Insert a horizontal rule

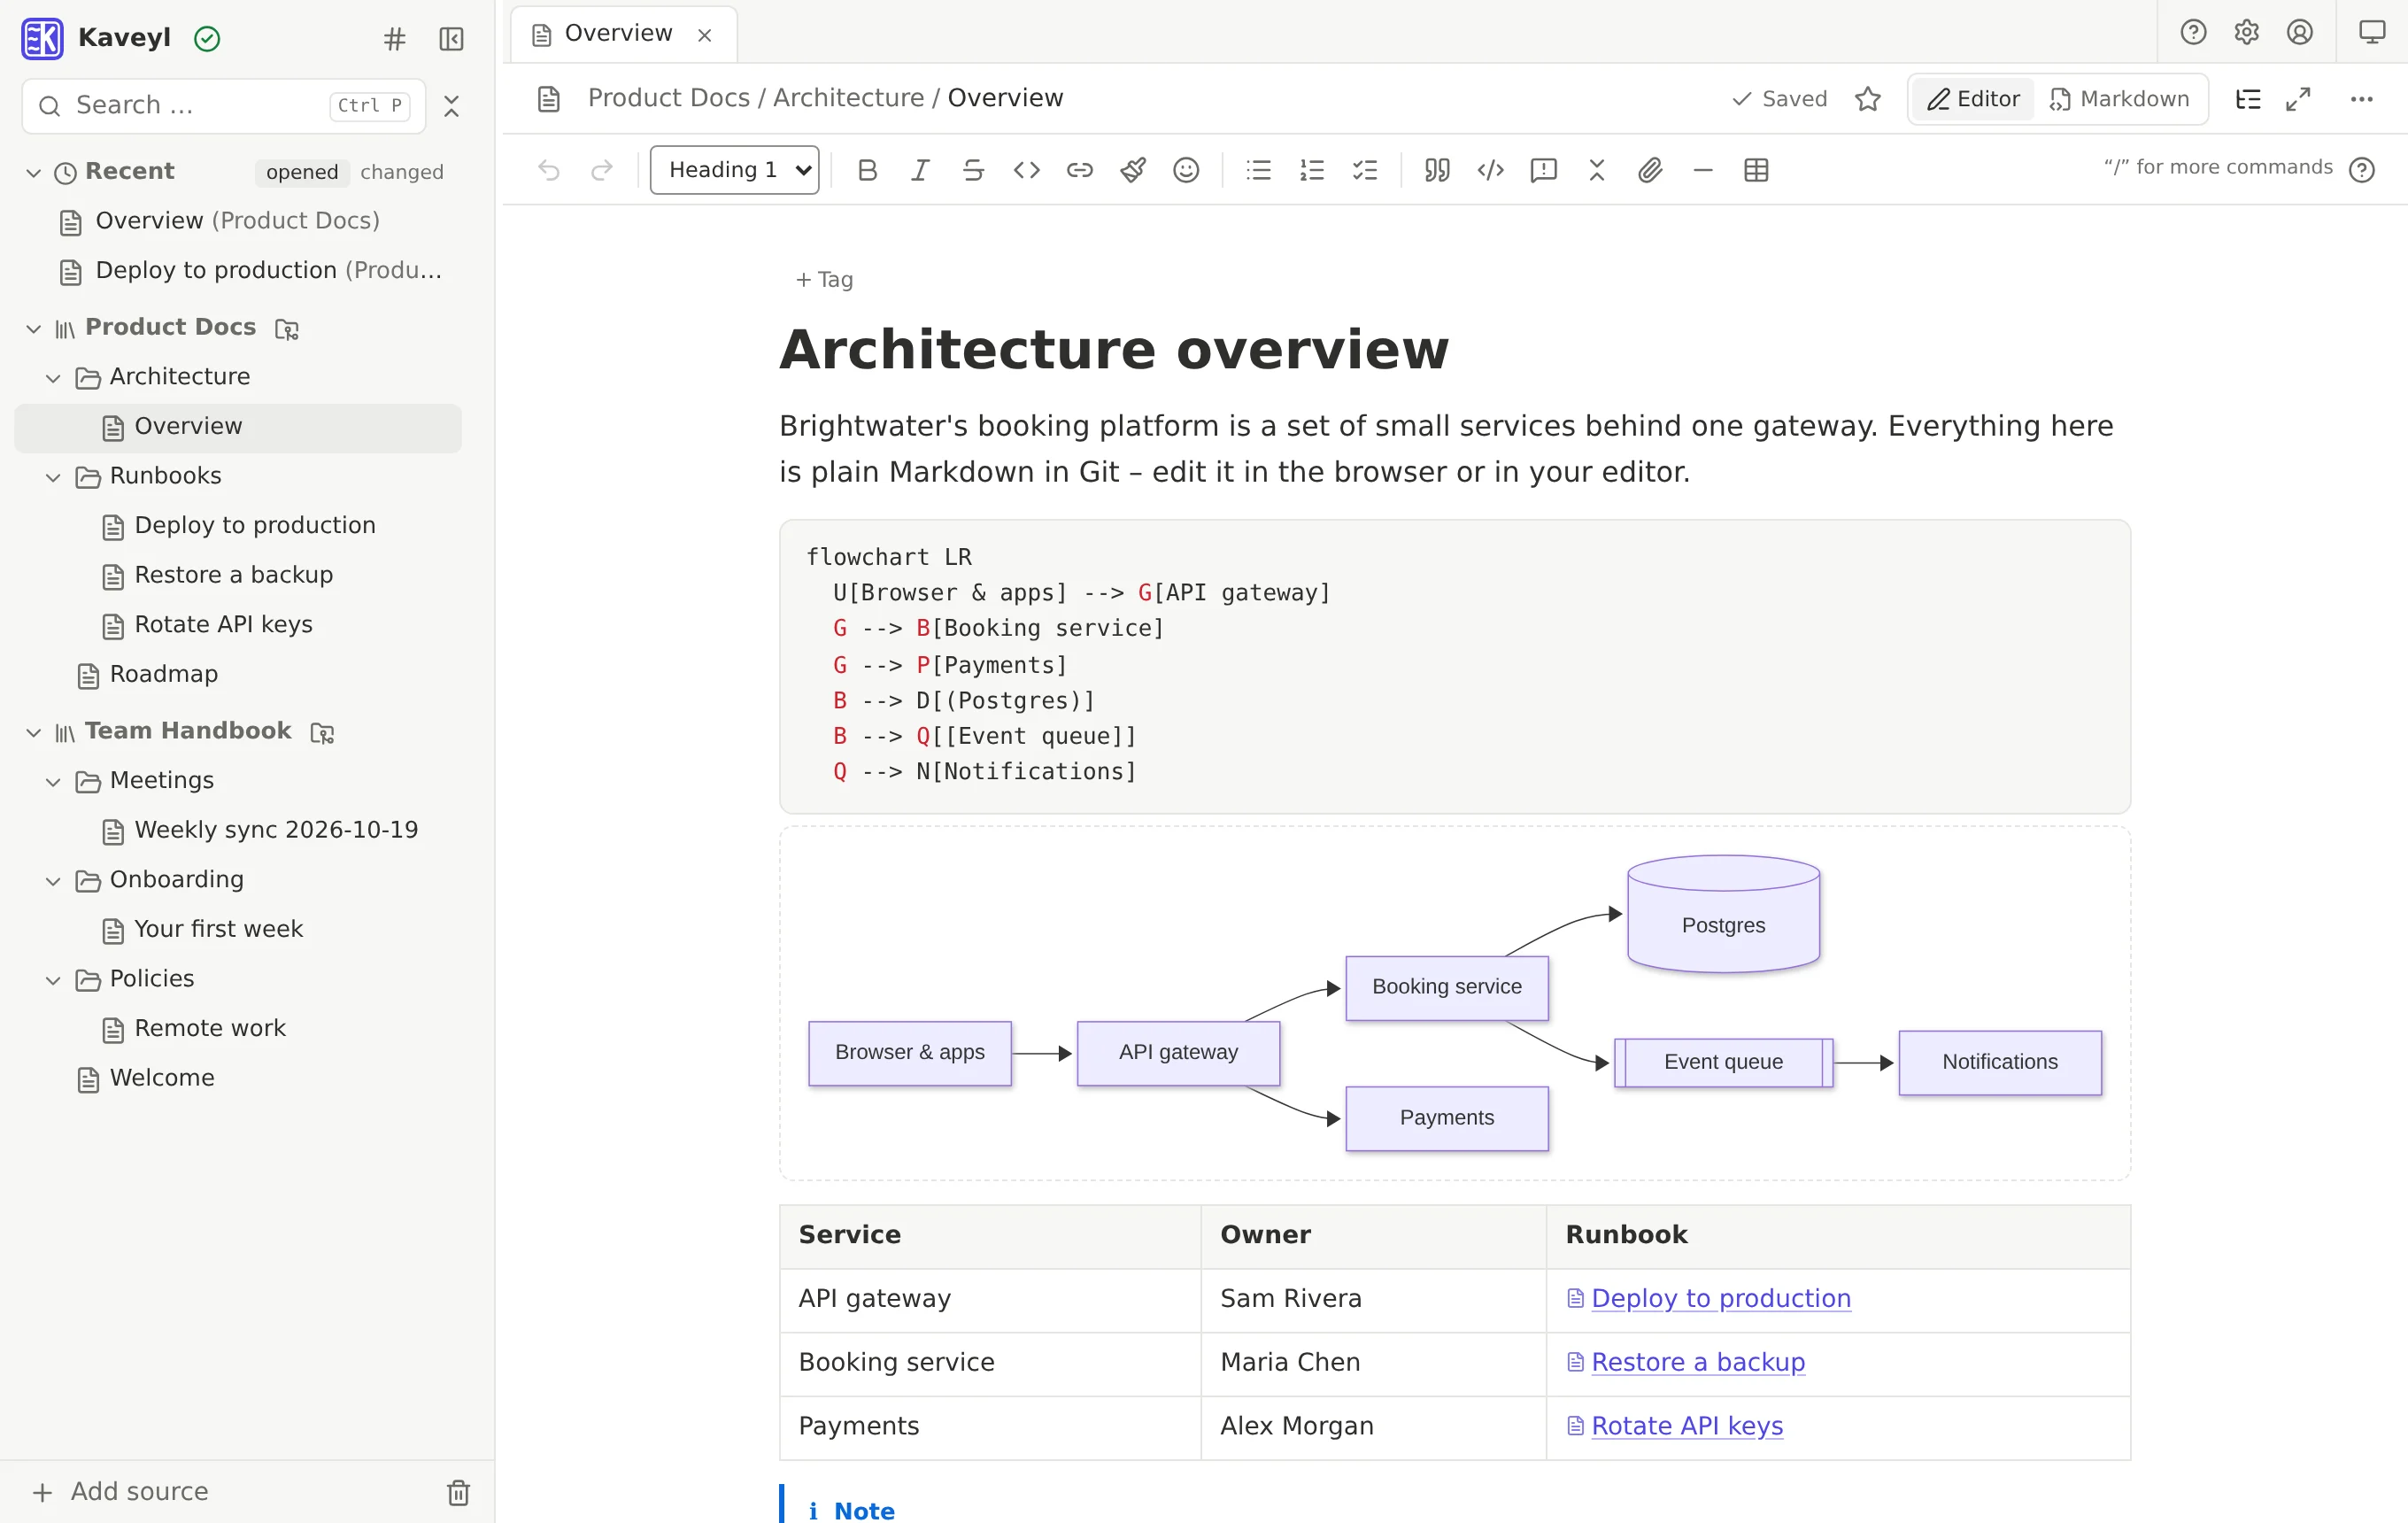point(1703,170)
